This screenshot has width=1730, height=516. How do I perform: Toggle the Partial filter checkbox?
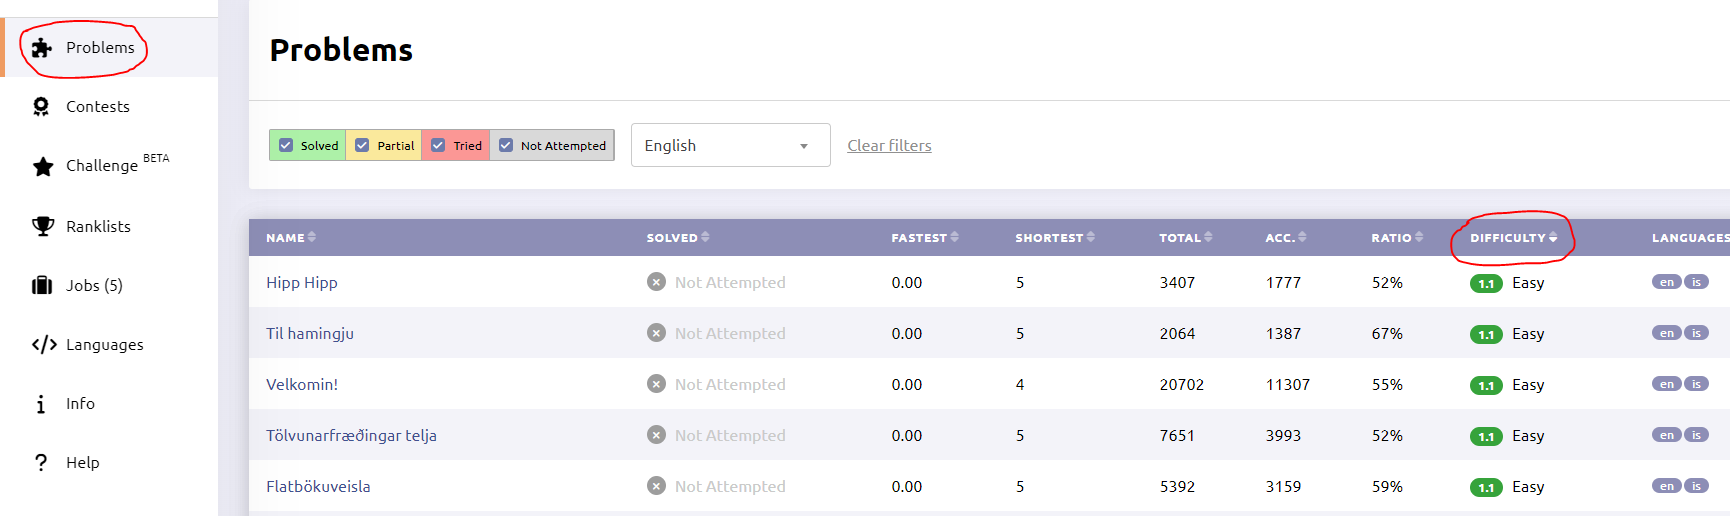click(362, 145)
